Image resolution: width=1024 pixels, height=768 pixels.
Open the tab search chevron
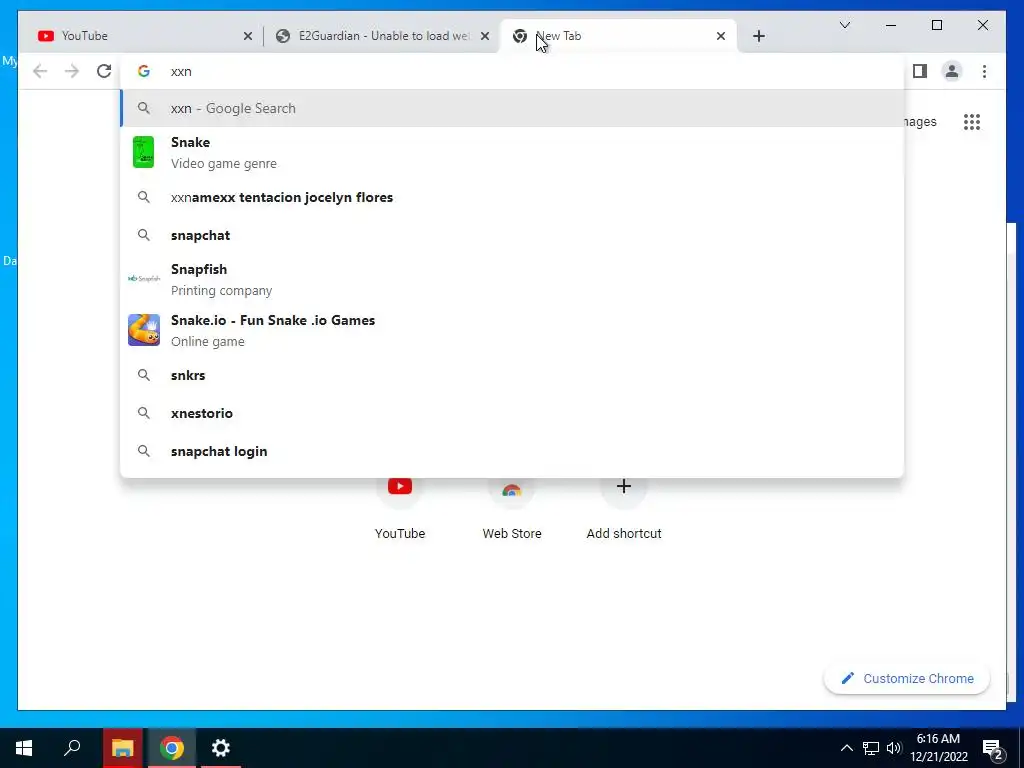[x=844, y=25]
